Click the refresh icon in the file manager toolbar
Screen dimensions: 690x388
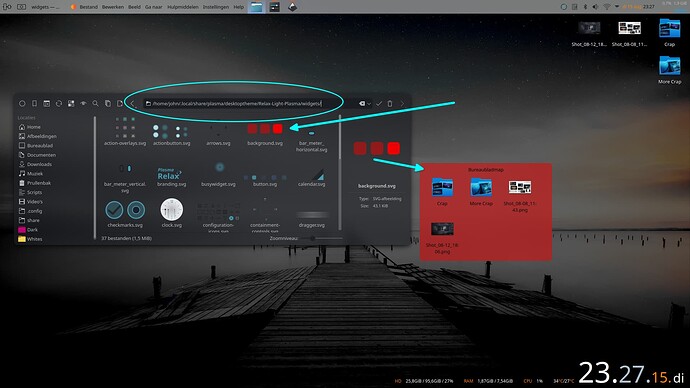pyautogui.click(x=59, y=103)
